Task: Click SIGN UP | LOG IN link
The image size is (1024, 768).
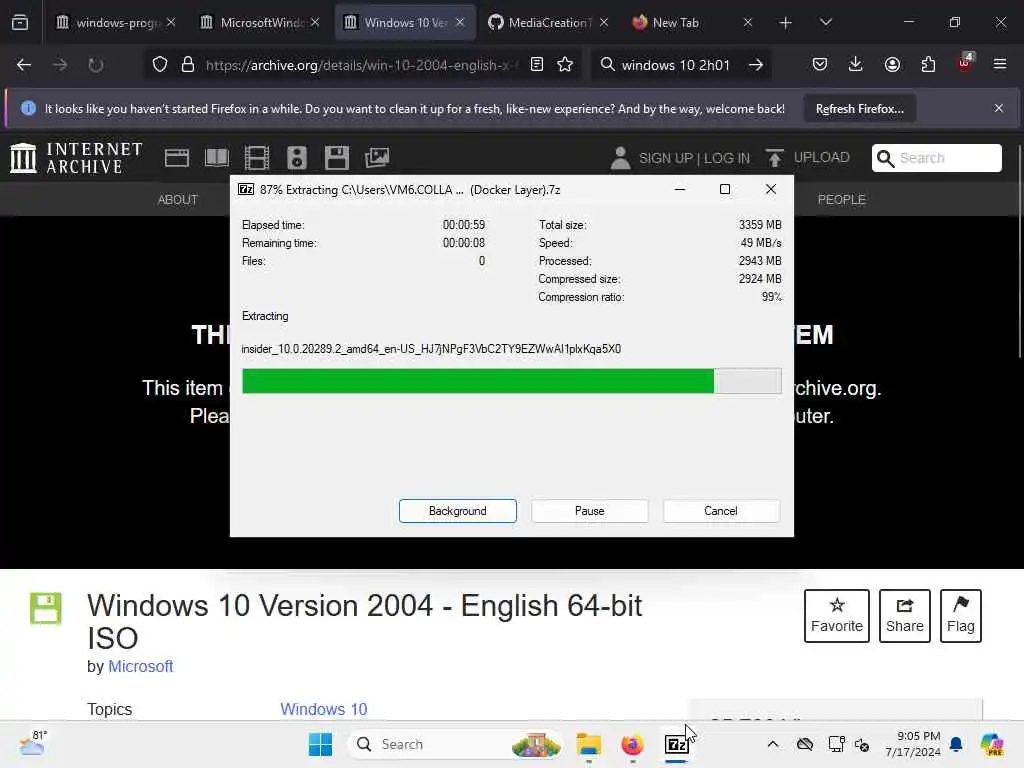Action: pos(694,159)
